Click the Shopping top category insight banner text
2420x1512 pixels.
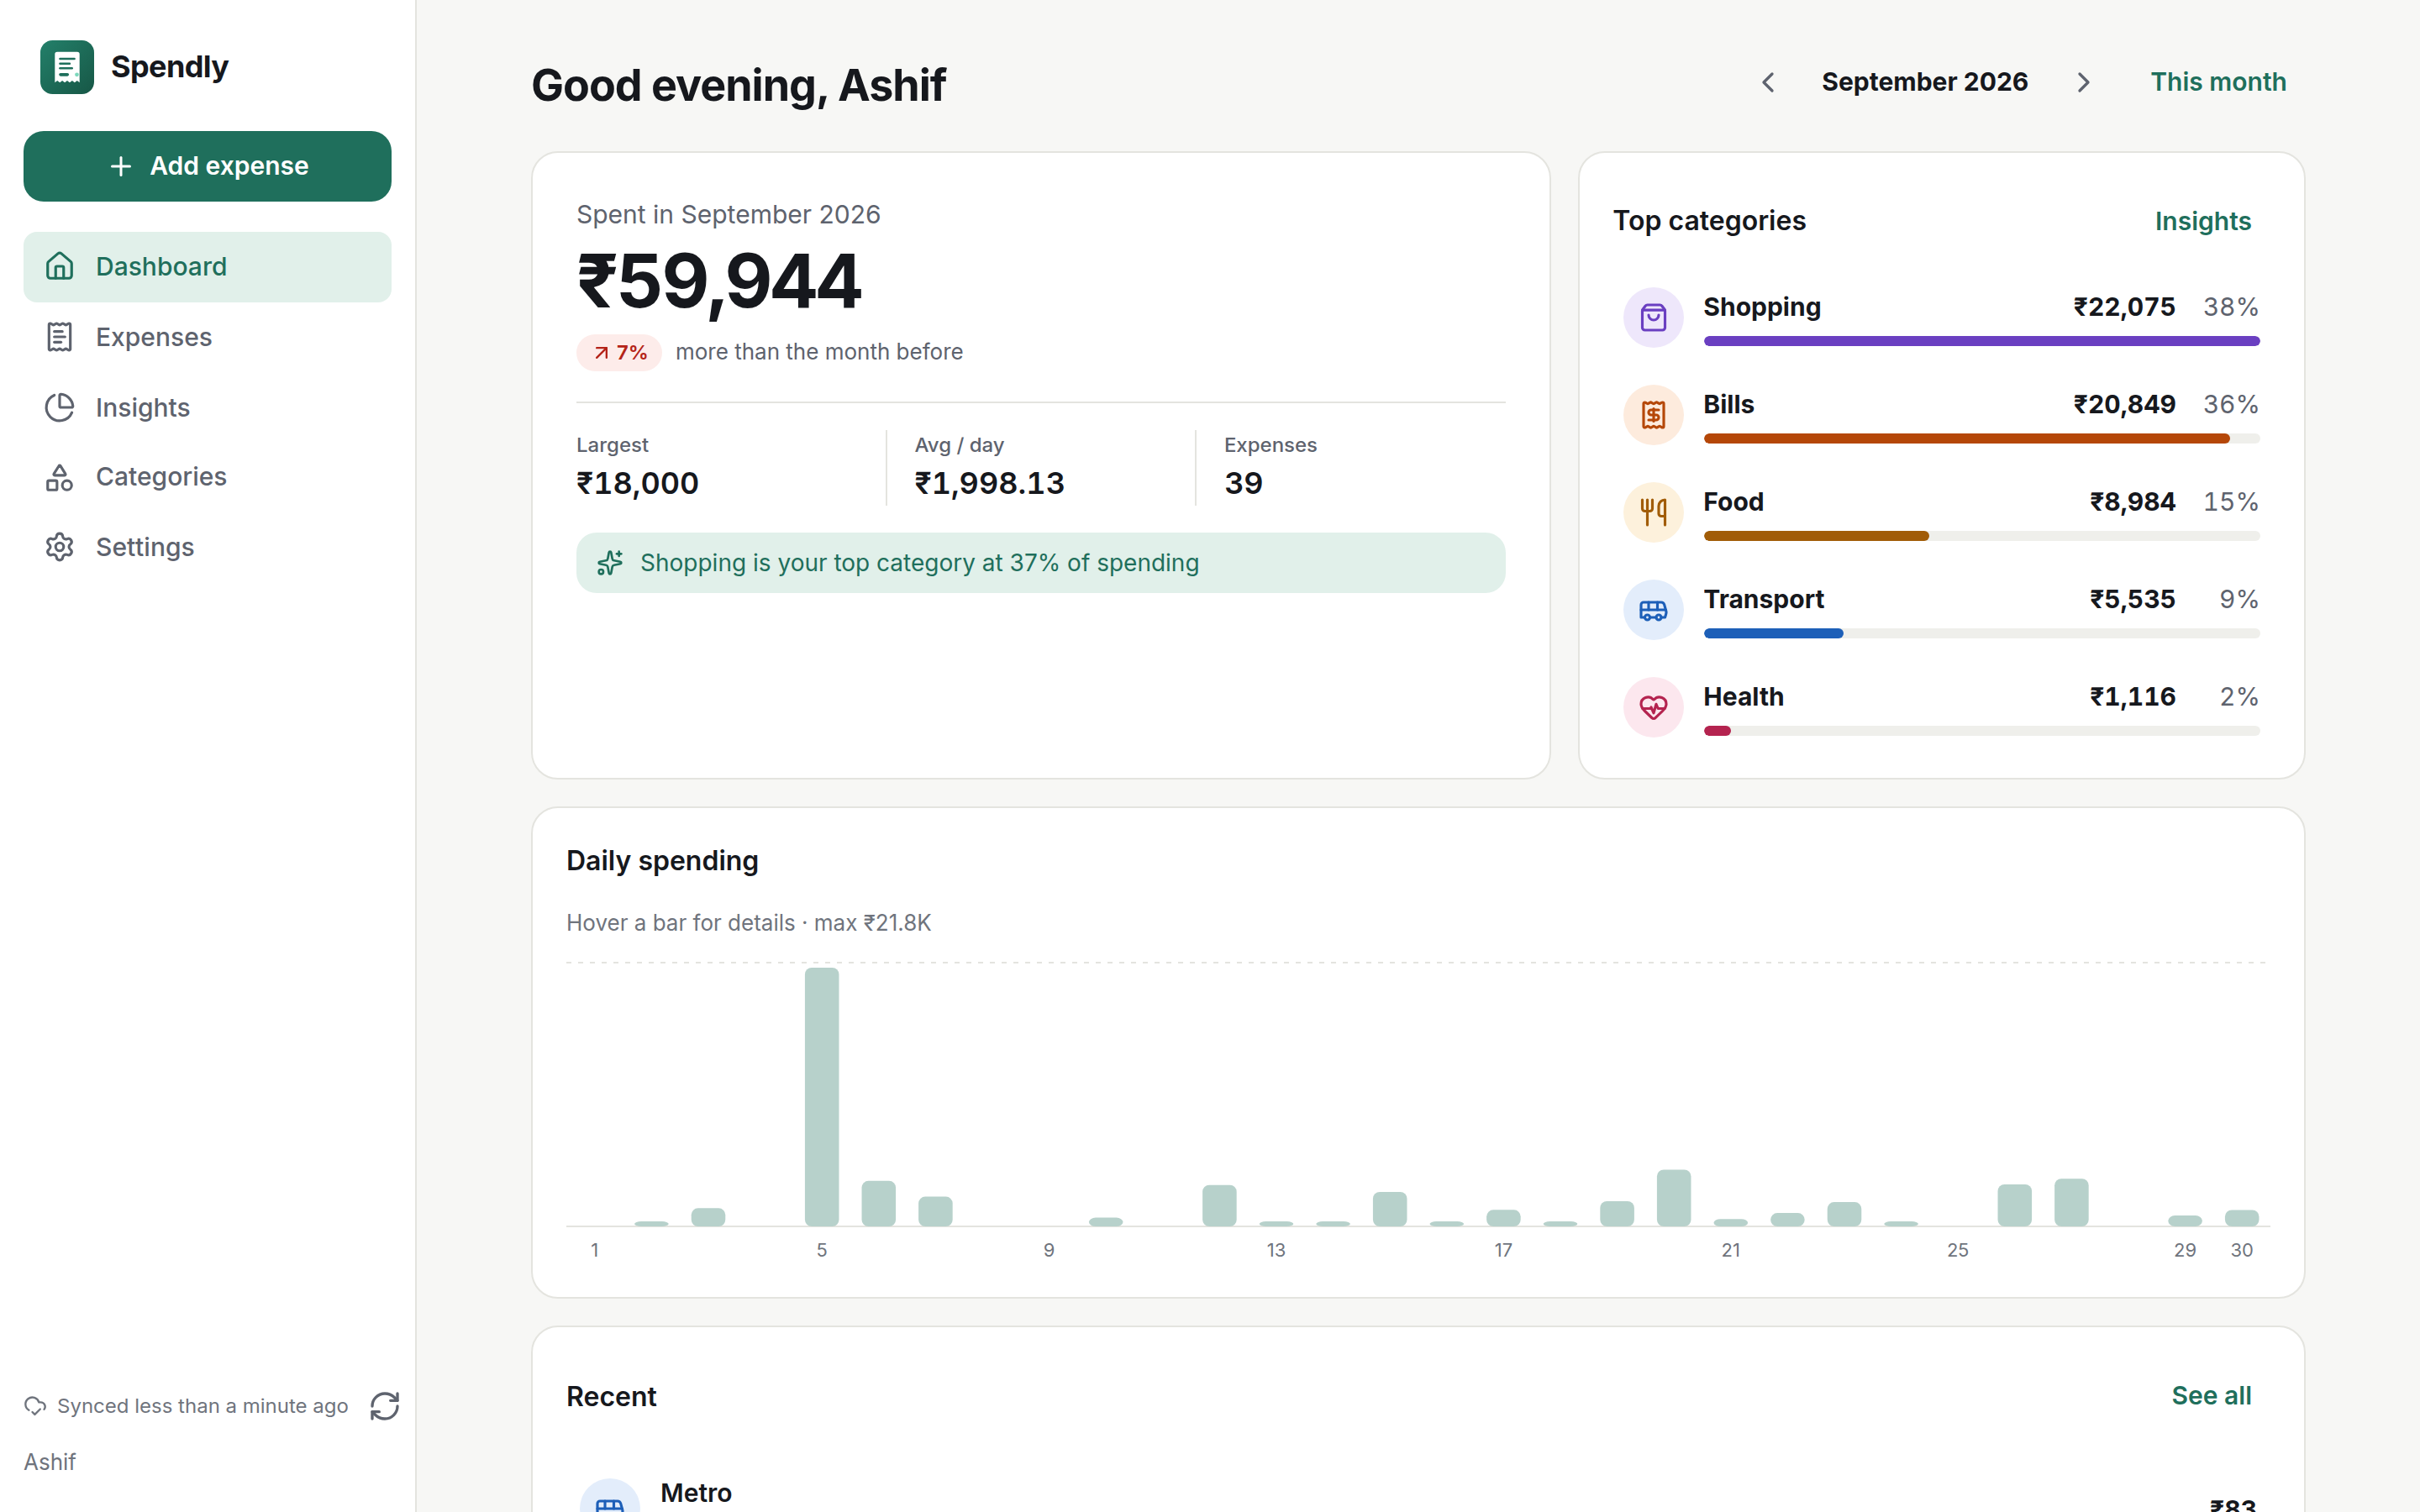[919, 563]
